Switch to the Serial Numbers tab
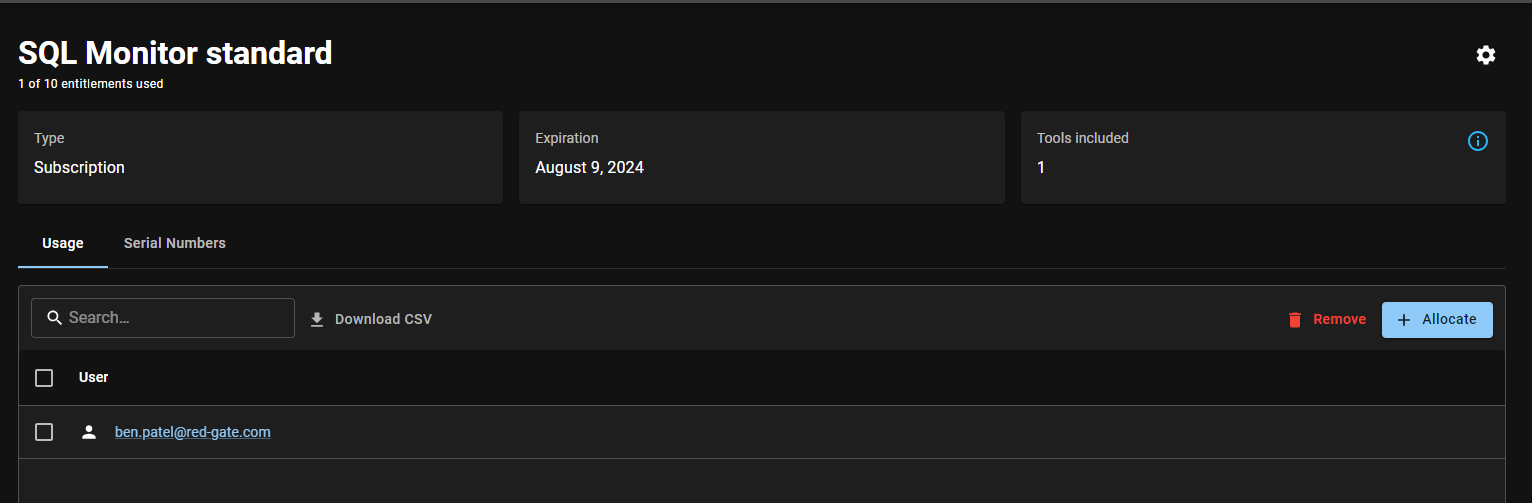The image size is (1532, 503). click(x=175, y=243)
